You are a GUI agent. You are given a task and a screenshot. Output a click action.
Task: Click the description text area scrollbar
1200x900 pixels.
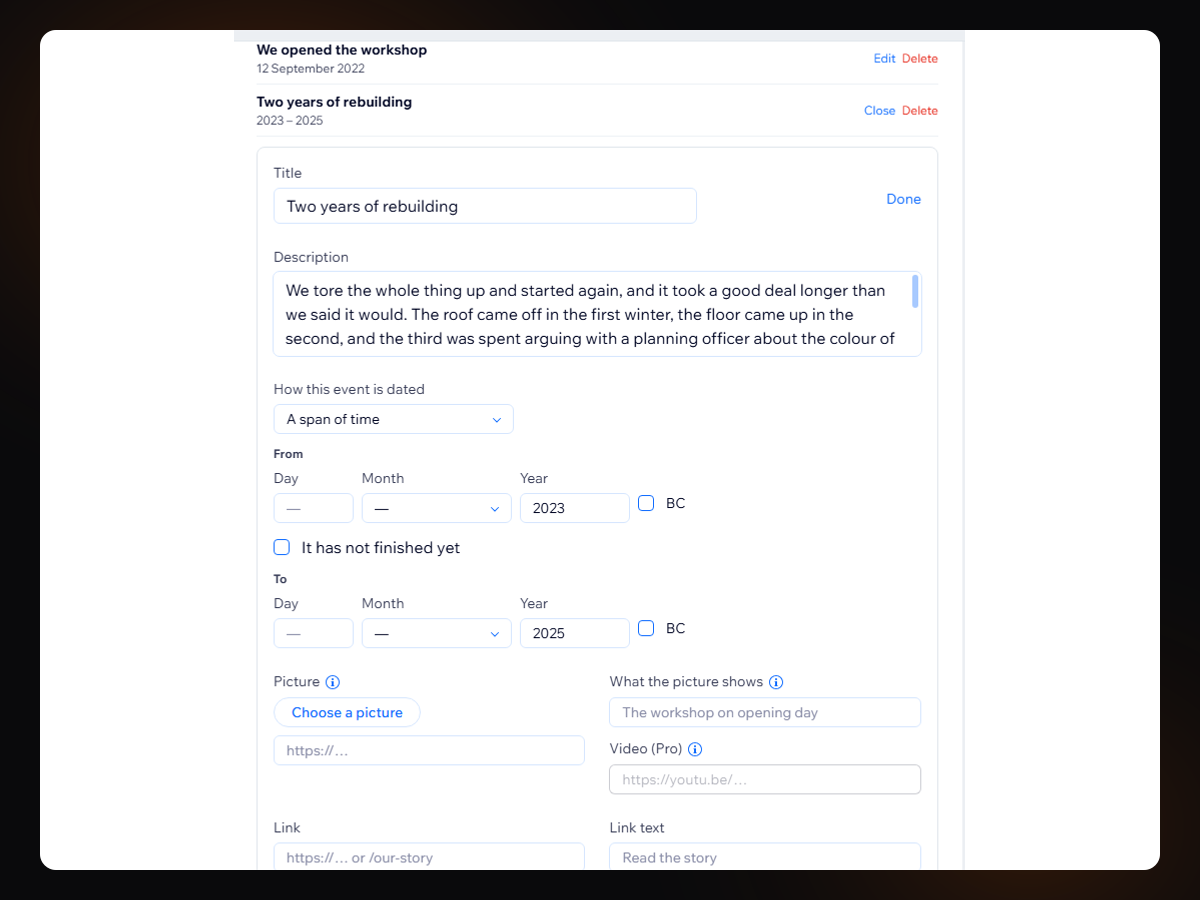click(915, 291)
